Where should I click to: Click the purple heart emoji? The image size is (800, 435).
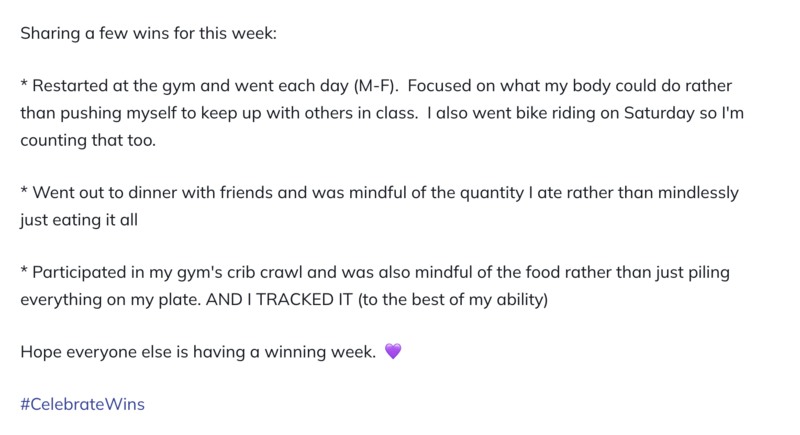point(393,351)
